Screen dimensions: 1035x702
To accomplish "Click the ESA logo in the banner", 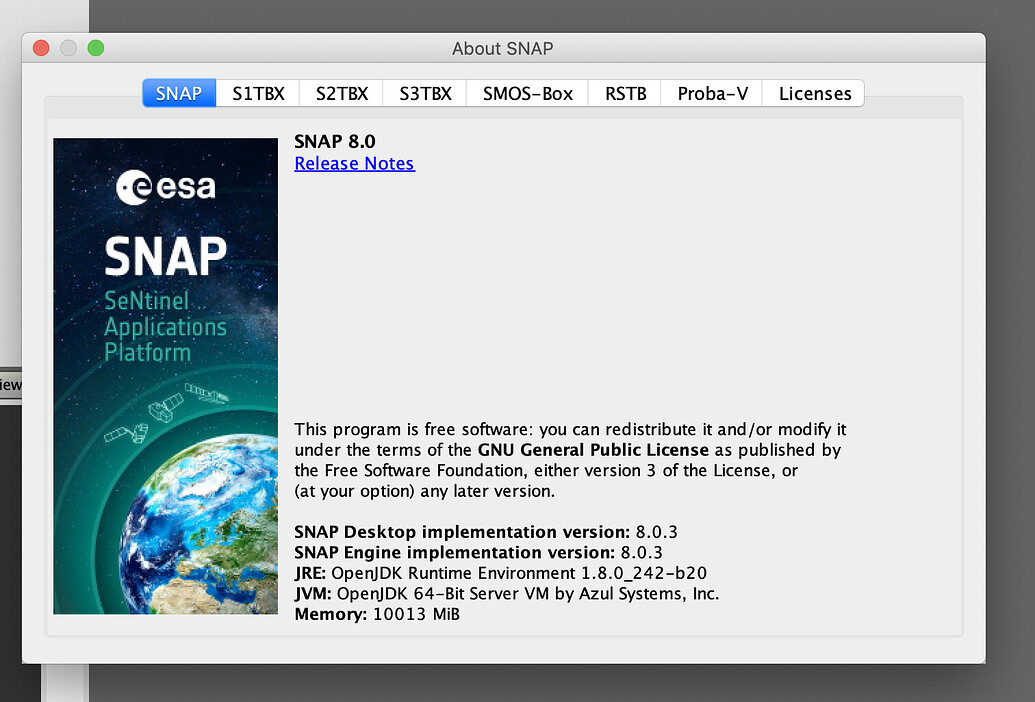I will point(165,187).
